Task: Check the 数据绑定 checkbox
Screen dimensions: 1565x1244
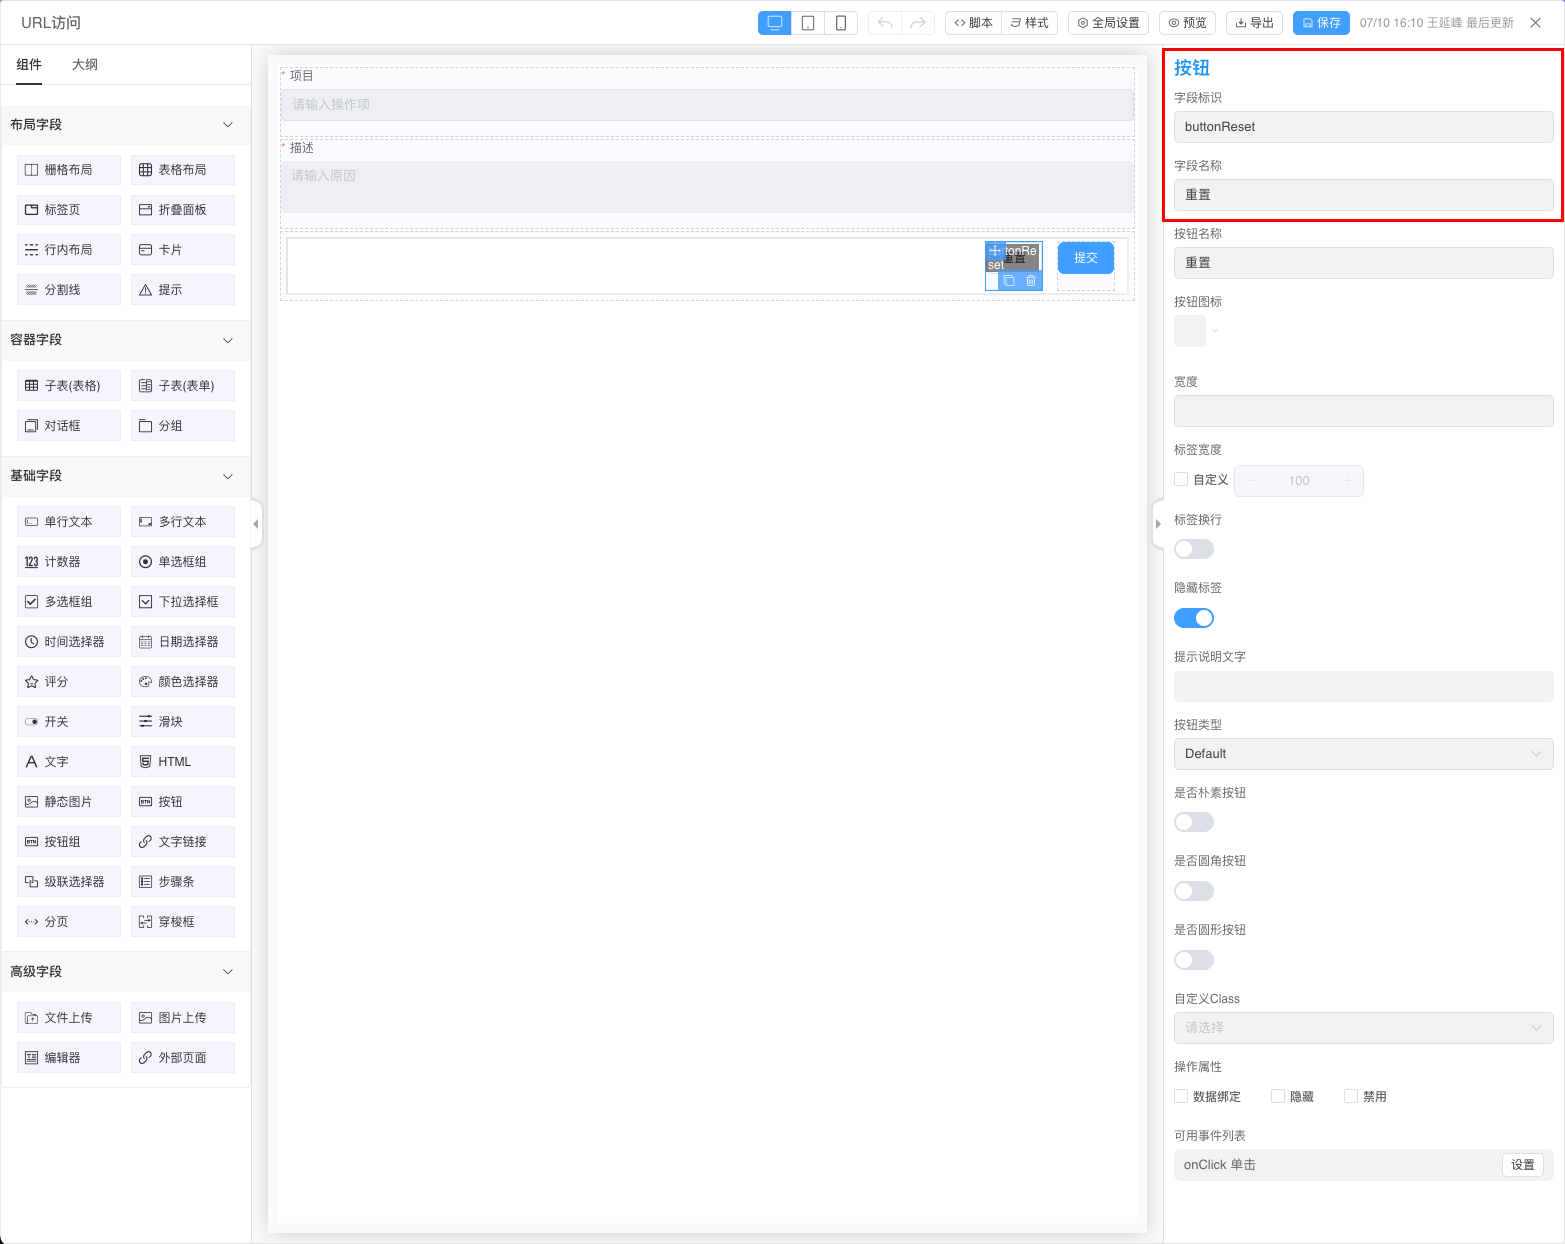Action: point(1181,1096)
